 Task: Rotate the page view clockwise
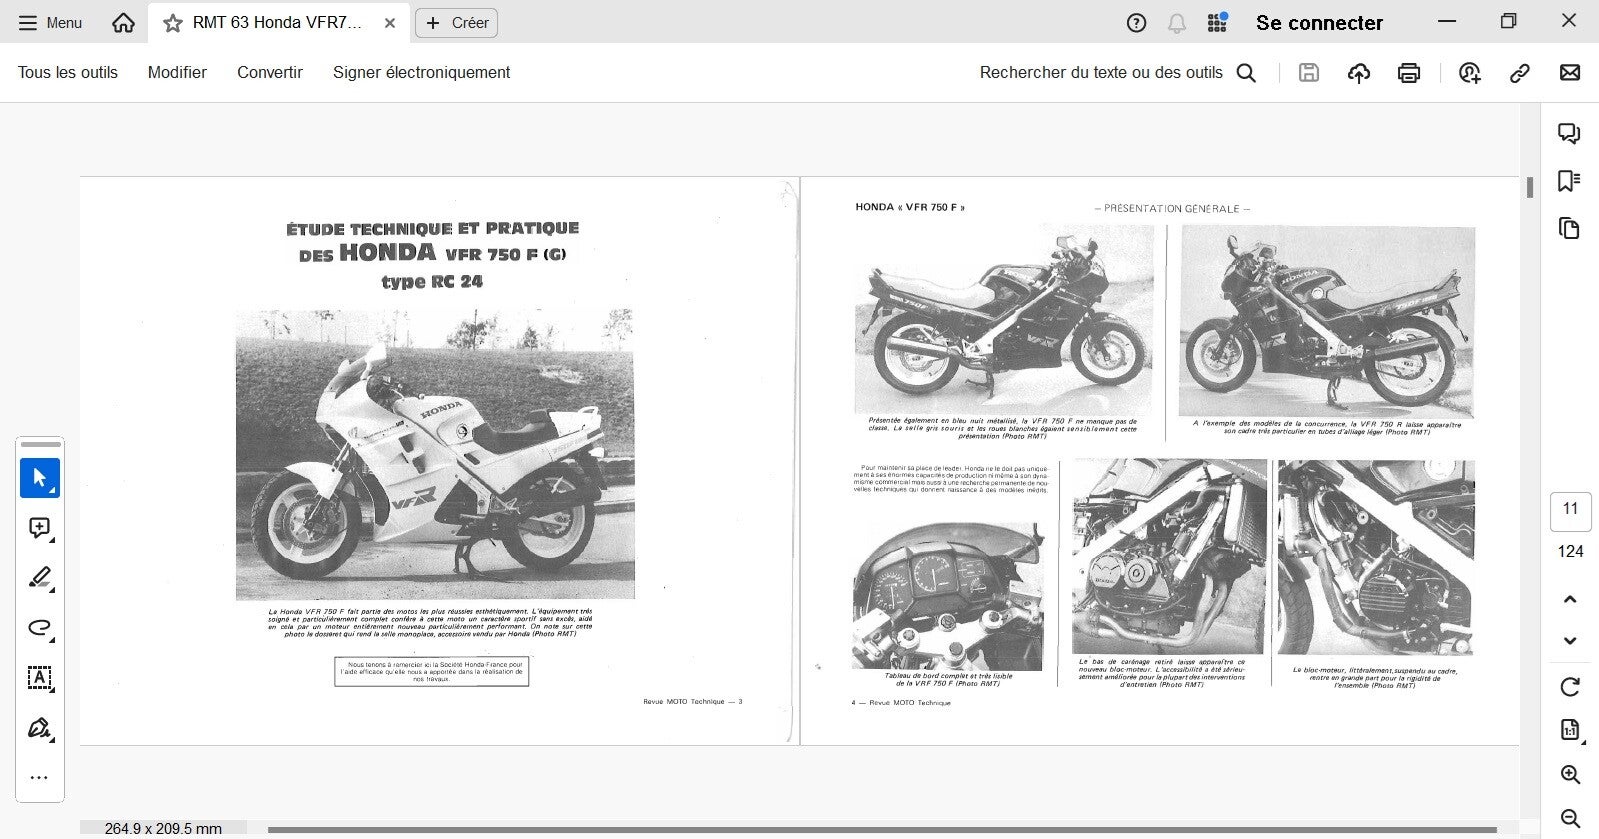1570,687
